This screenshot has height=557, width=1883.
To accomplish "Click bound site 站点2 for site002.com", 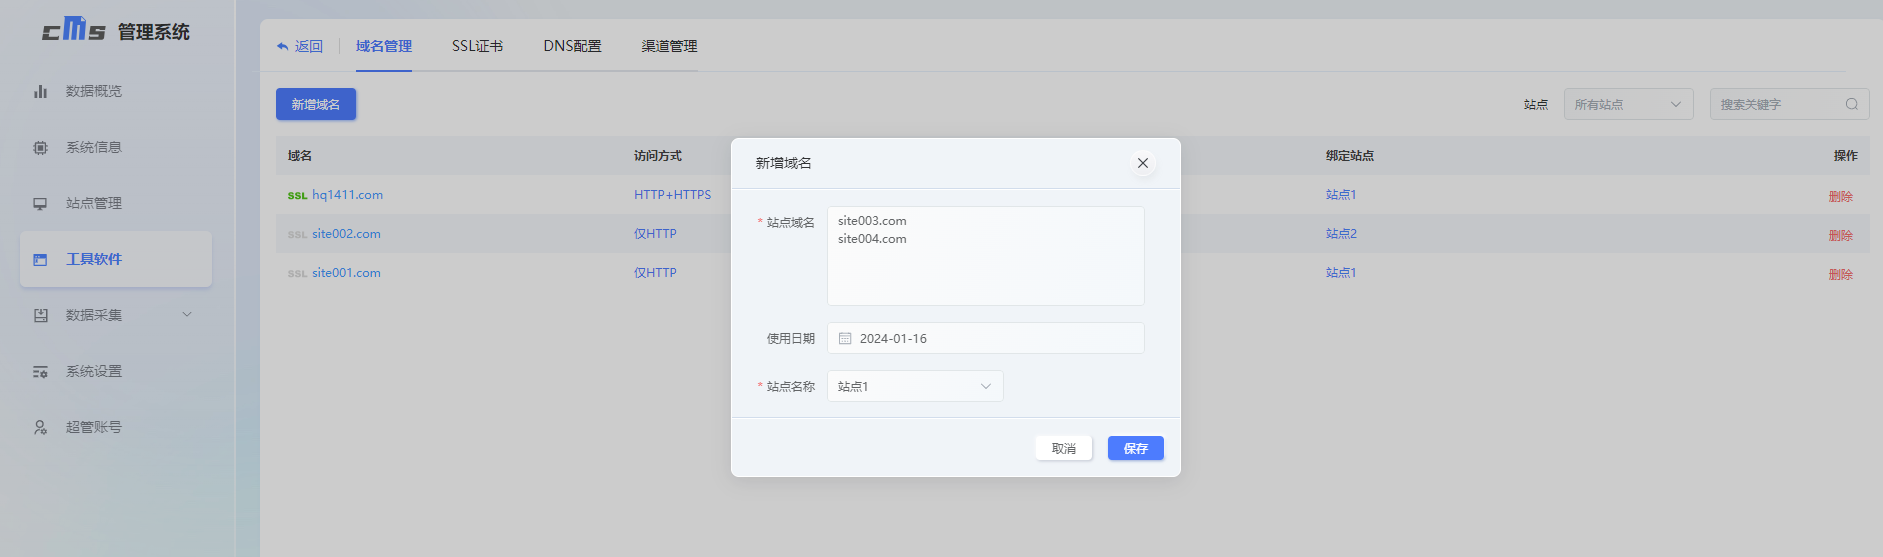I will click(x=1341, y=234).
